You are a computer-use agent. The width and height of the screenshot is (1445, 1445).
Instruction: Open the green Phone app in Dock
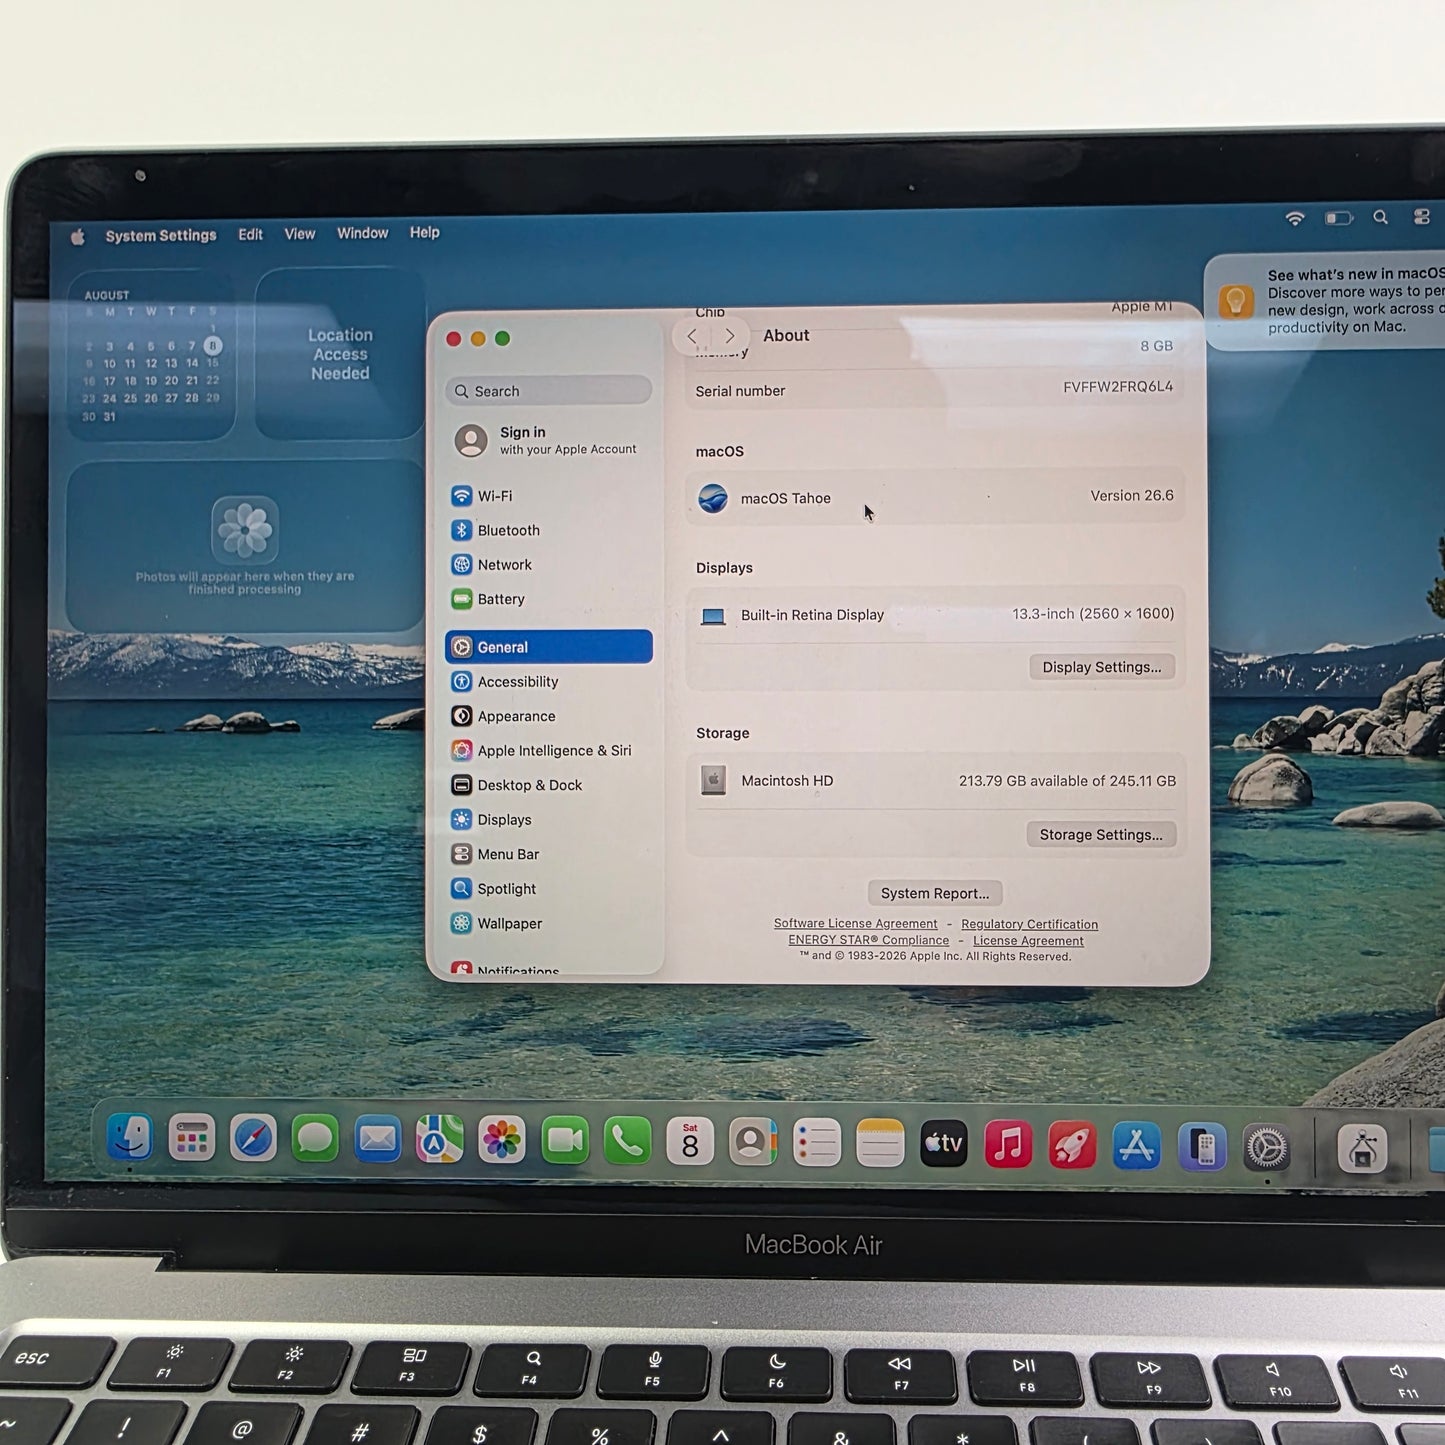click(627, 1142)
